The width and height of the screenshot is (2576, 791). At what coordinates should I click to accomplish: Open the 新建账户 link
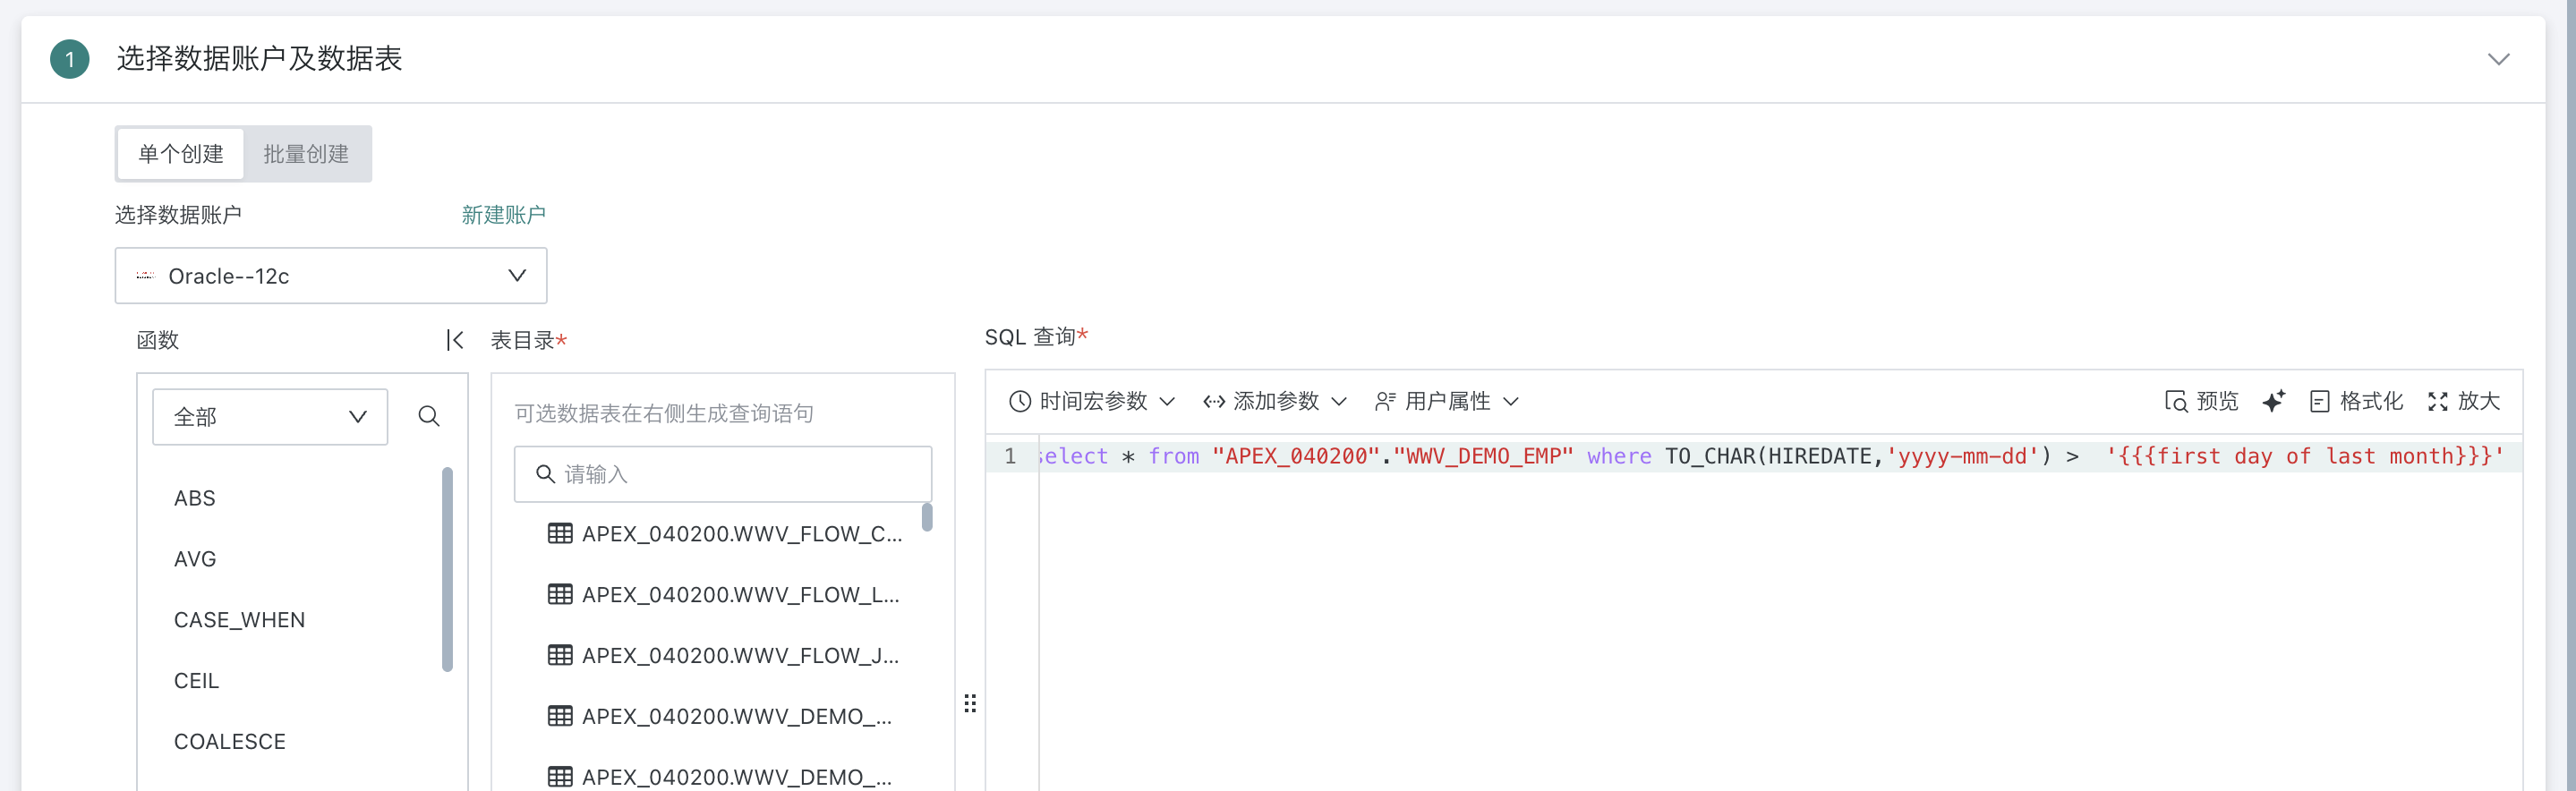pos(503,215)
